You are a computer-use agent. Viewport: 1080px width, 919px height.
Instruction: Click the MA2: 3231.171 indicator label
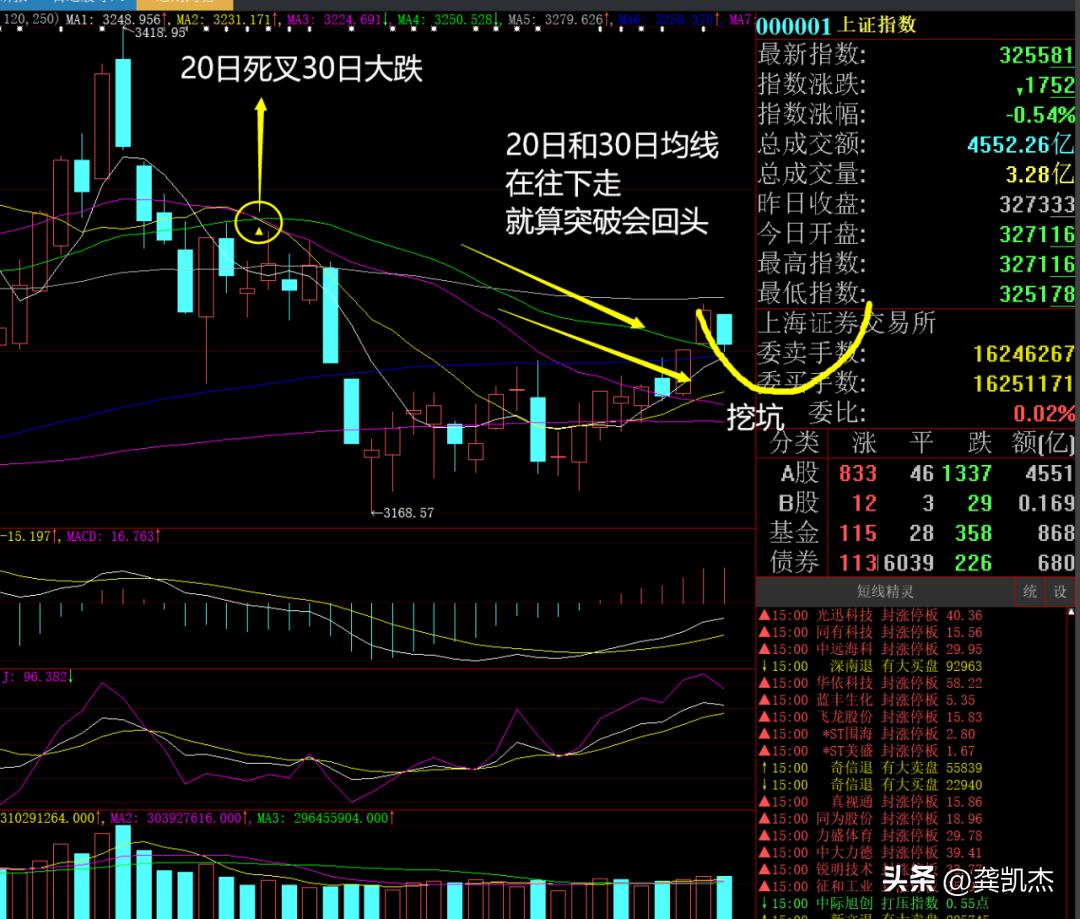click(x=227, y=19)
